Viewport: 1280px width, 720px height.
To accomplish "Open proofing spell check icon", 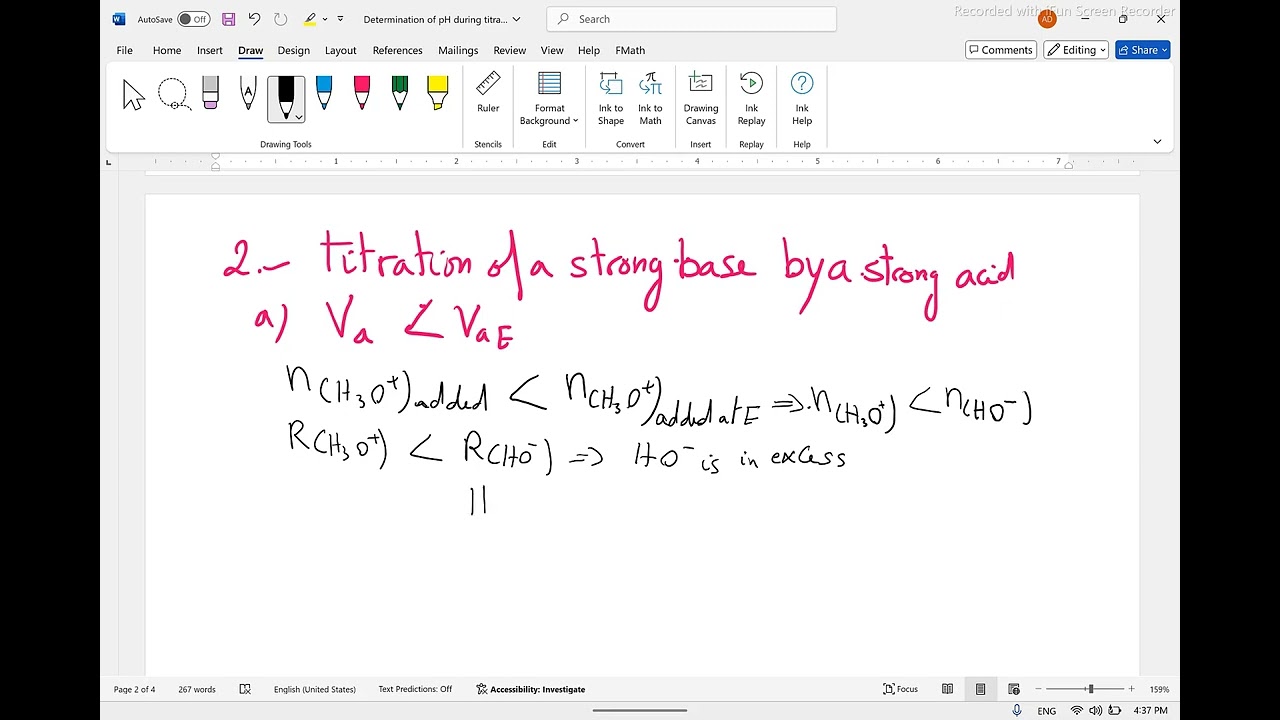I will click(x=245, y=689).
